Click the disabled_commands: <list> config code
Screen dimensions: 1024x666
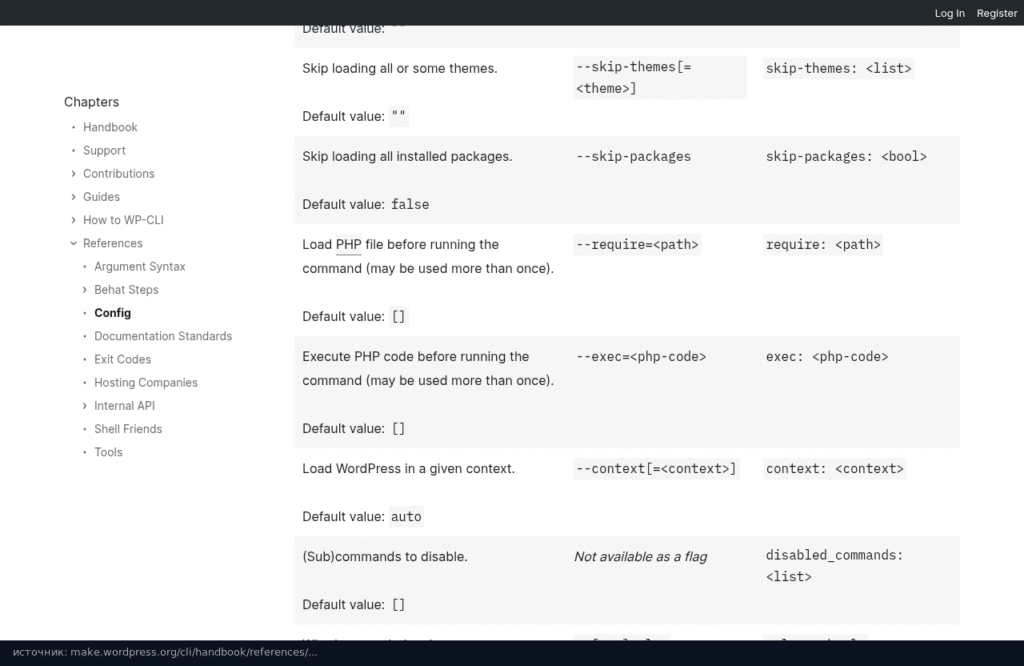tap(834, 565)
